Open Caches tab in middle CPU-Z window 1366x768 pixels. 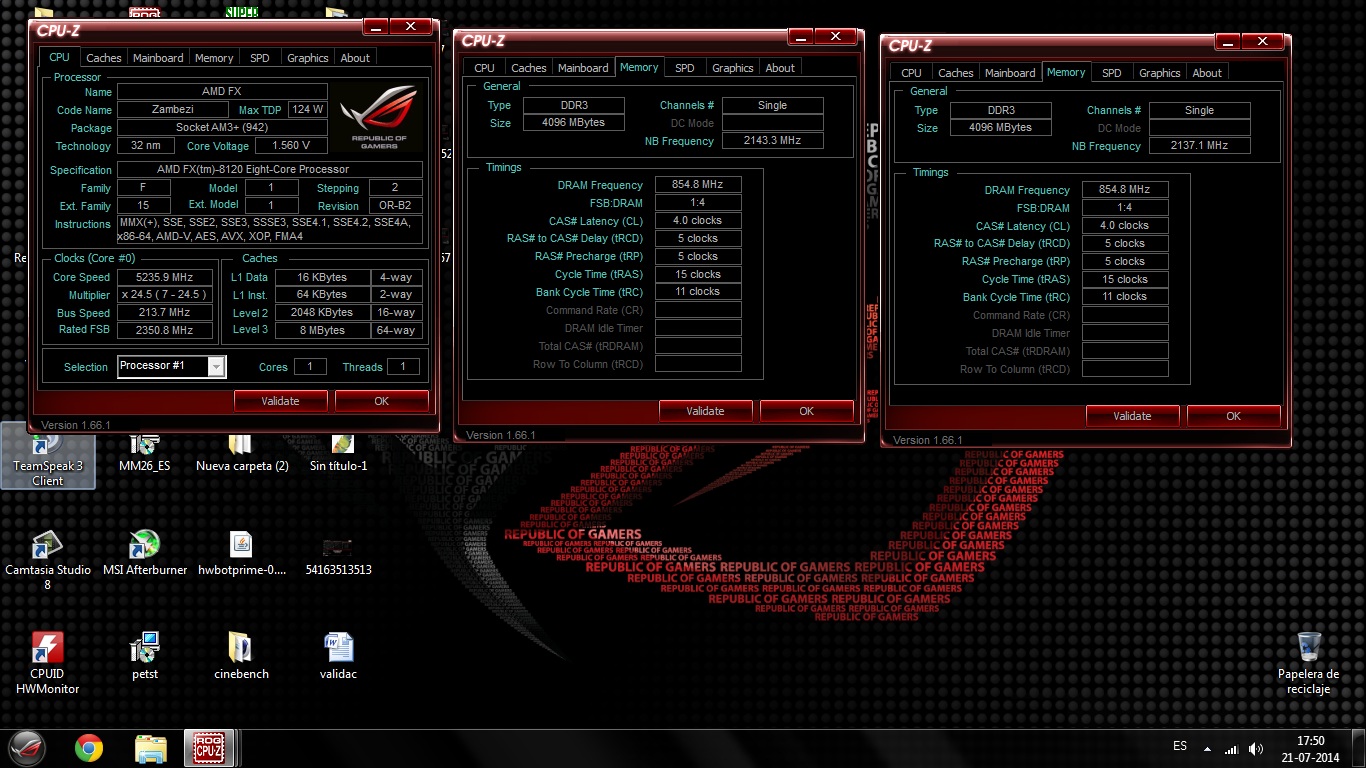click(x=529, y=68)
